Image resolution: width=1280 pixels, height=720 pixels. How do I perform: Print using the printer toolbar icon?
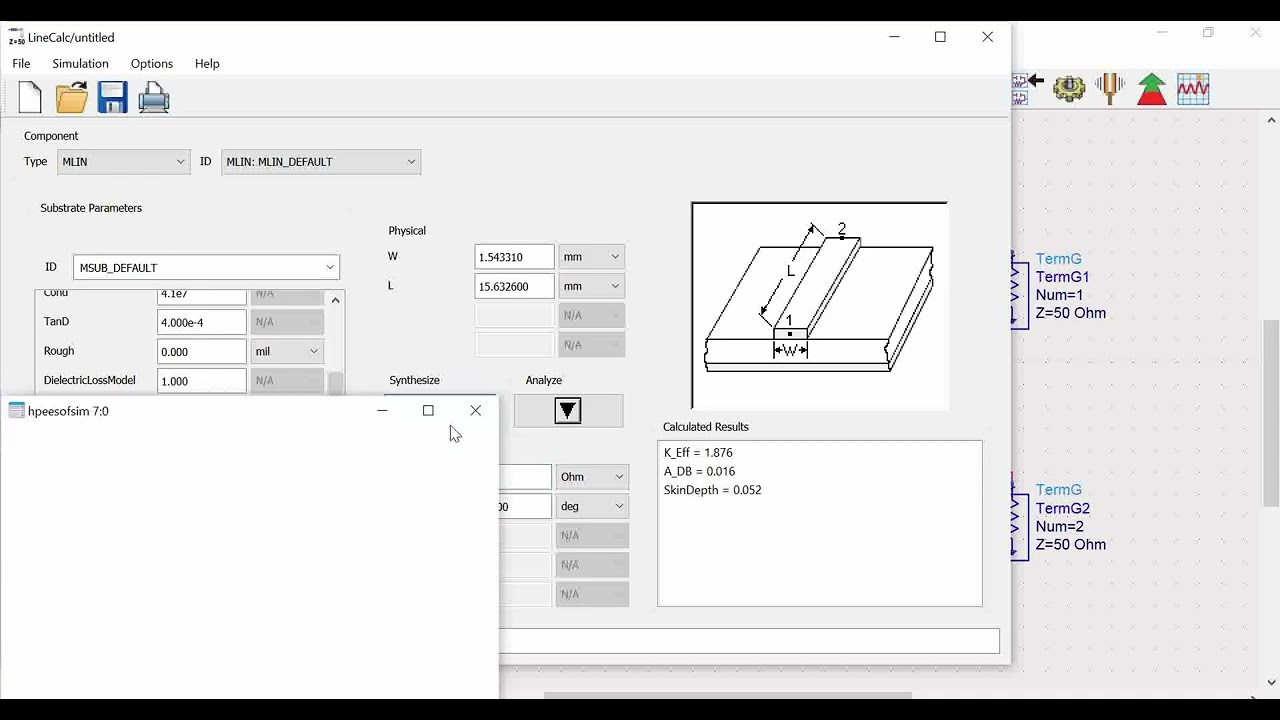pos(154,97)
